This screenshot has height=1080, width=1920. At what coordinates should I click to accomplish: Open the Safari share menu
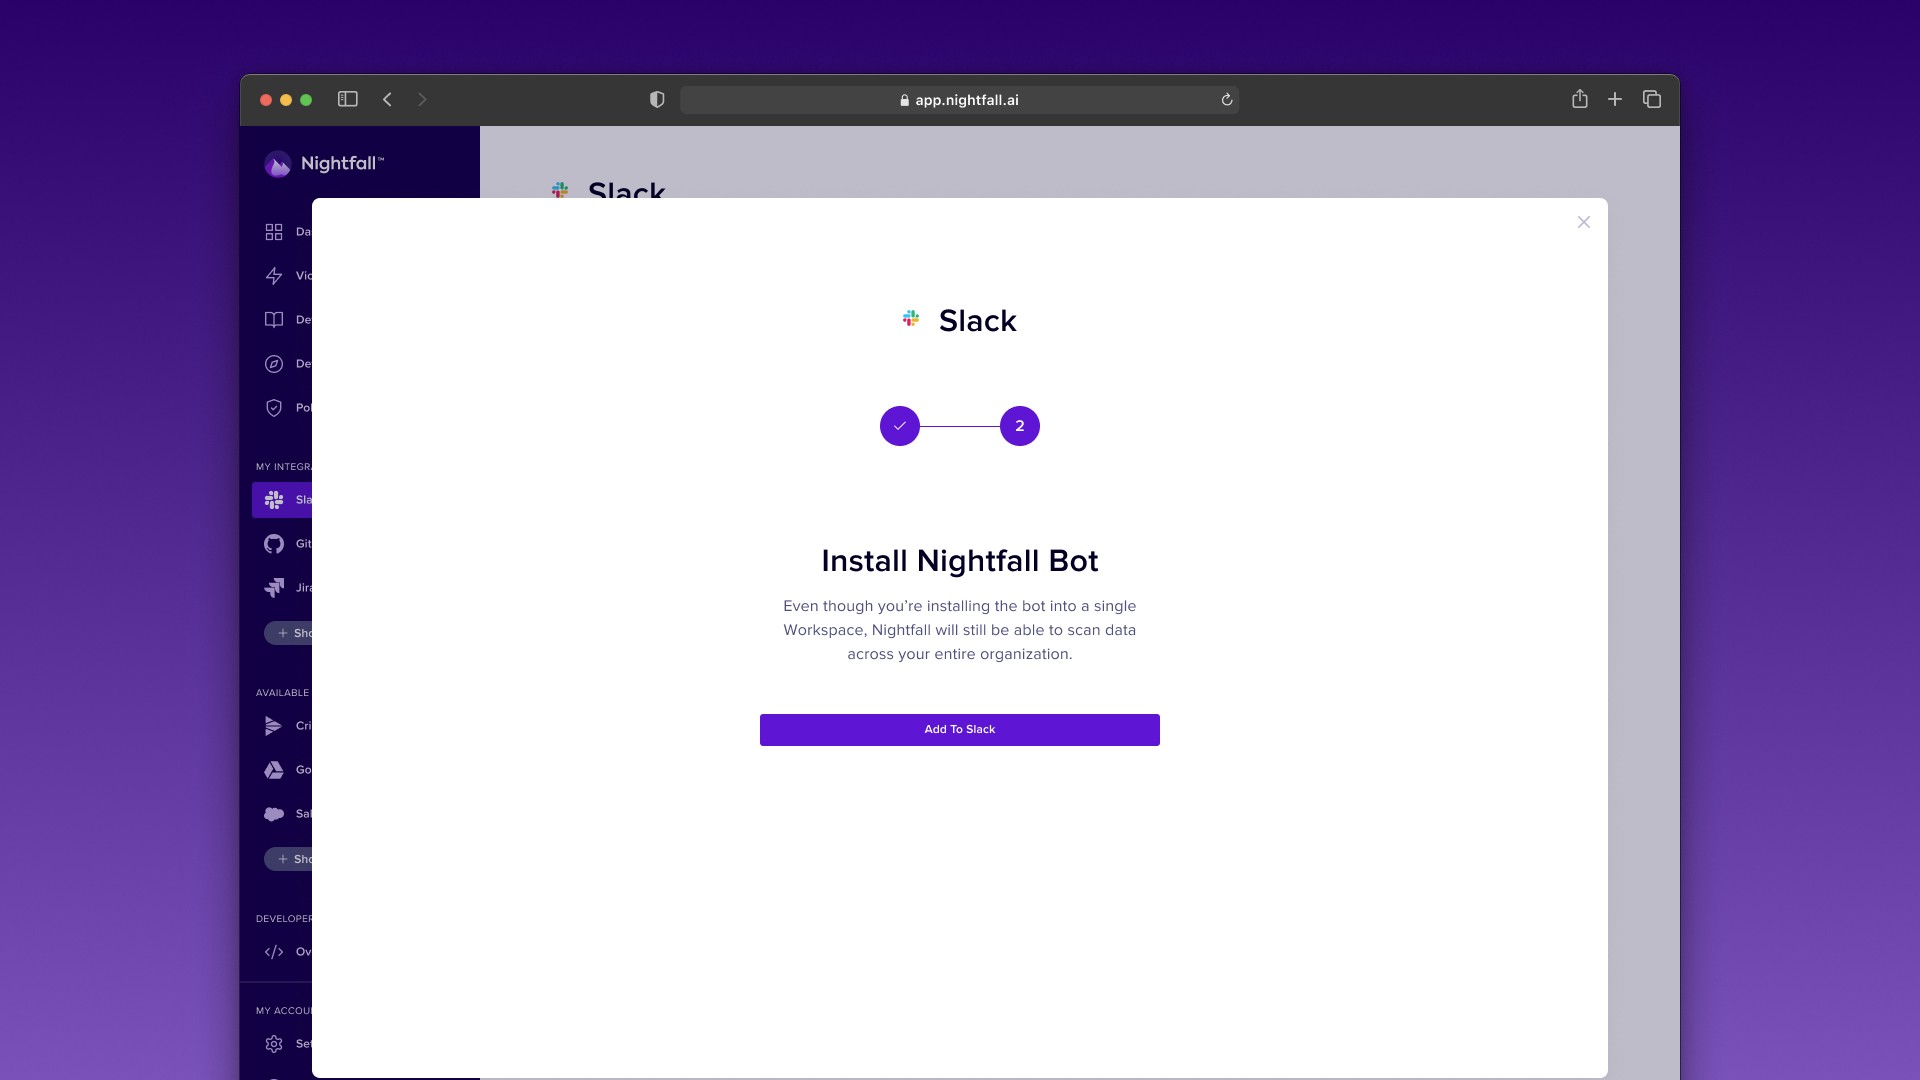tap(1580, 98)
